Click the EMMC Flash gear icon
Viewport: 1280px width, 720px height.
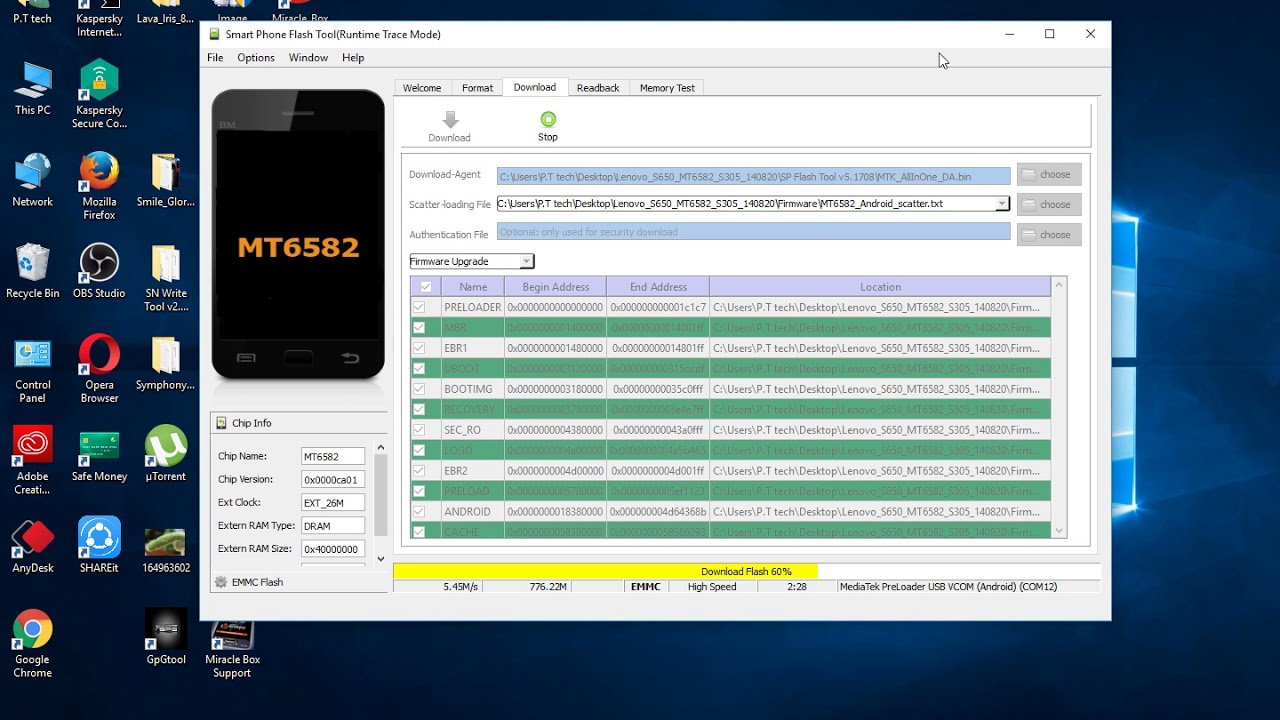[x=221, y=582]
